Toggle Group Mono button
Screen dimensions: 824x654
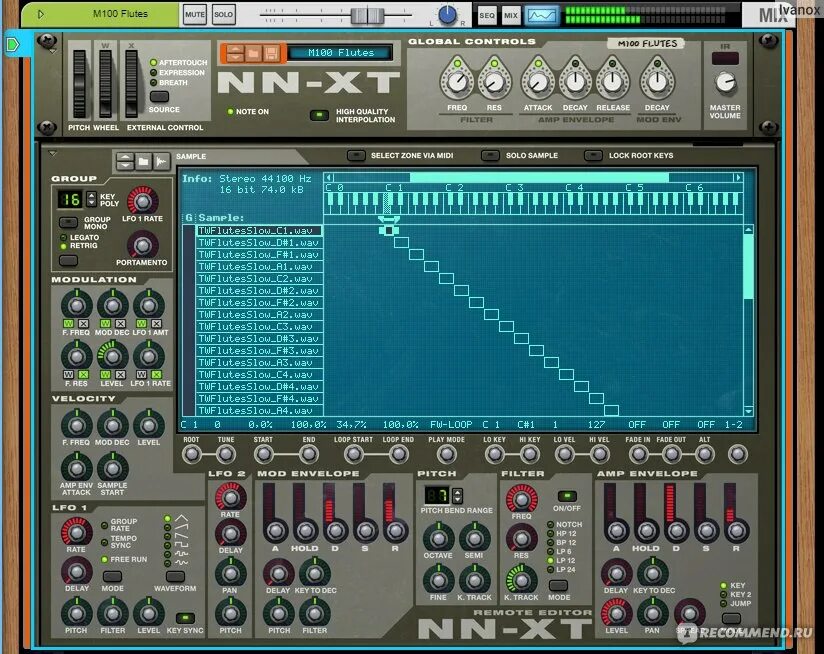[x=68, y=222]
